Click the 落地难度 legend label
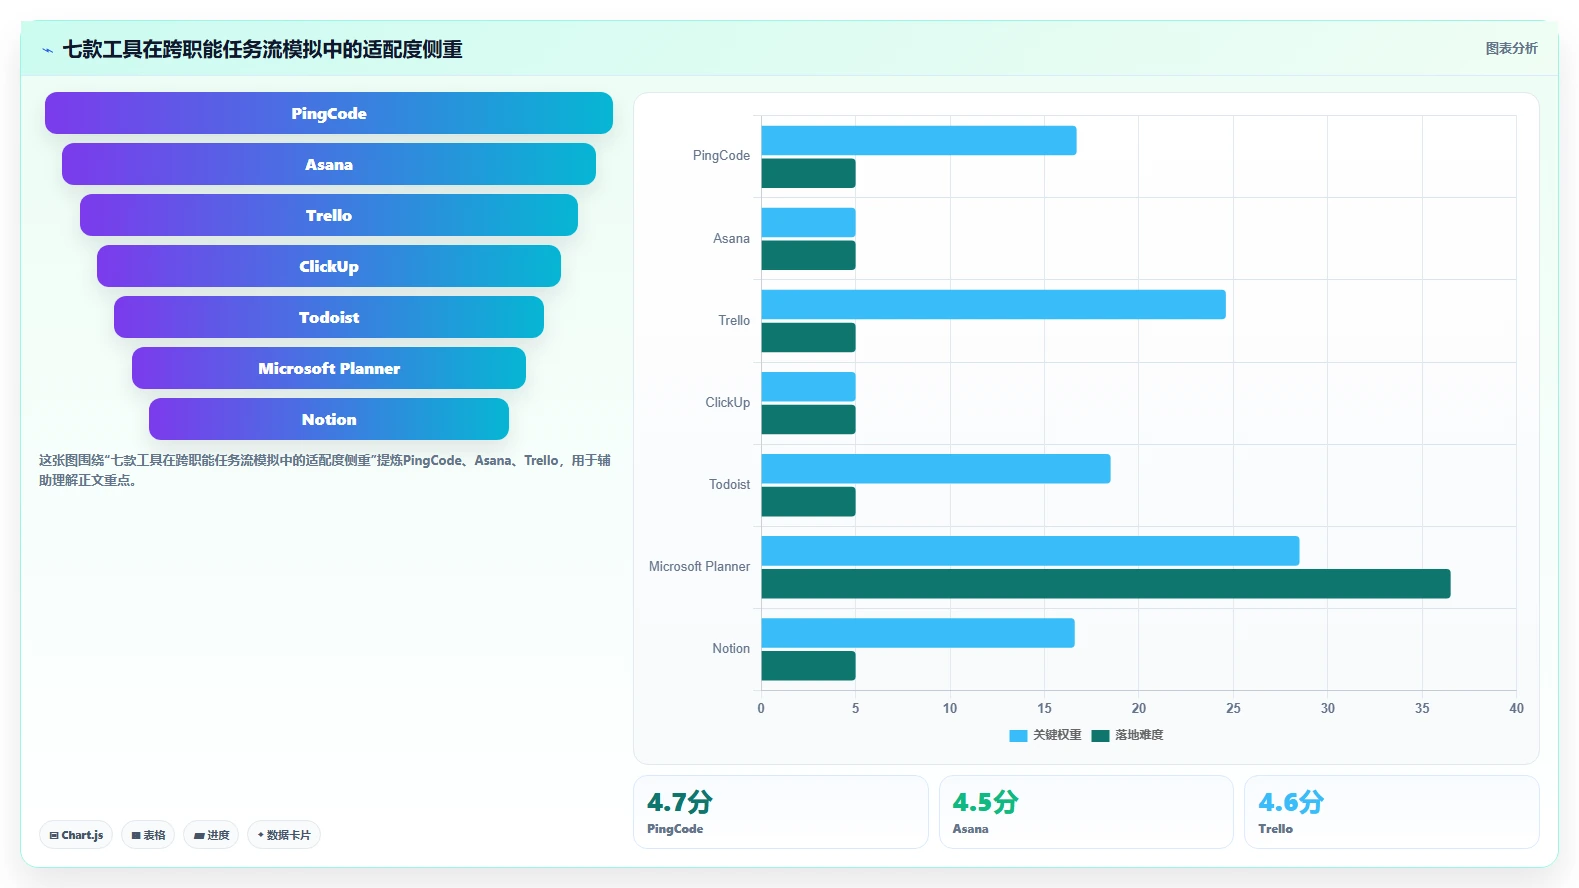Viewport: 1579px width, 888px height. pyautogui.click(x=1139, y=735)
